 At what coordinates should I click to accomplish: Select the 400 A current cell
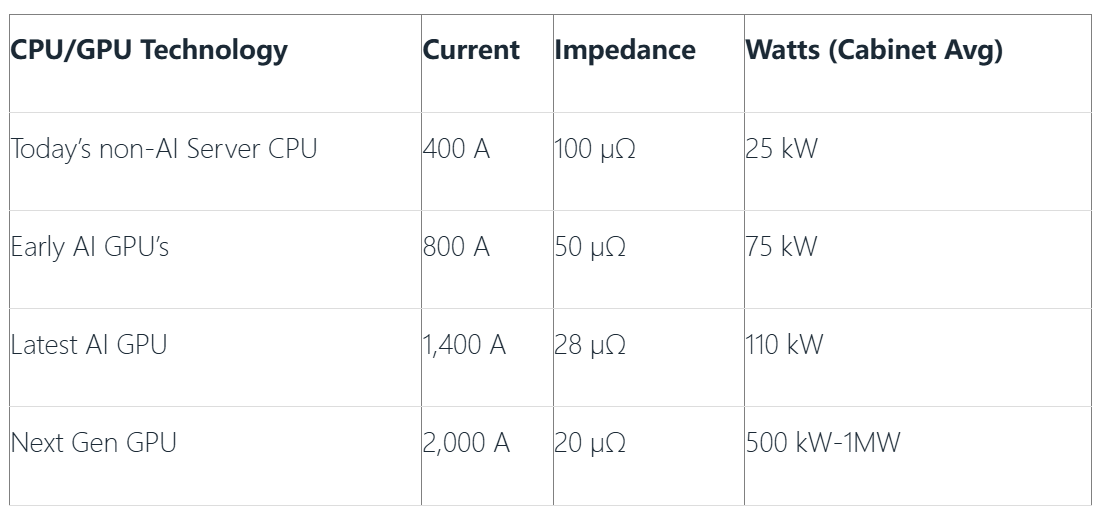[456, 149]
